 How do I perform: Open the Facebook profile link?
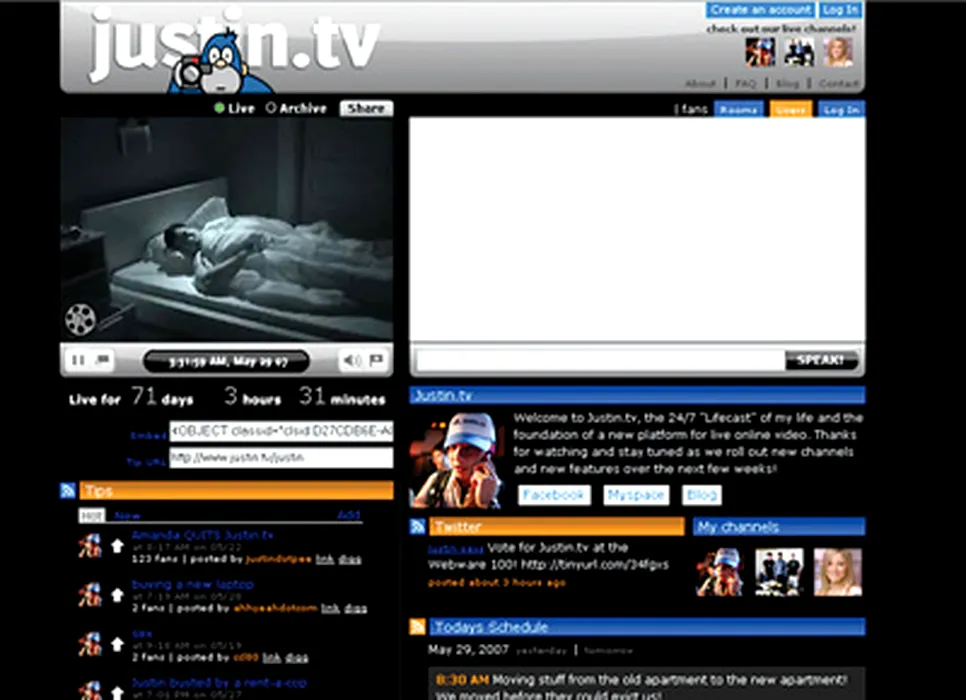(x=554, y=495)
